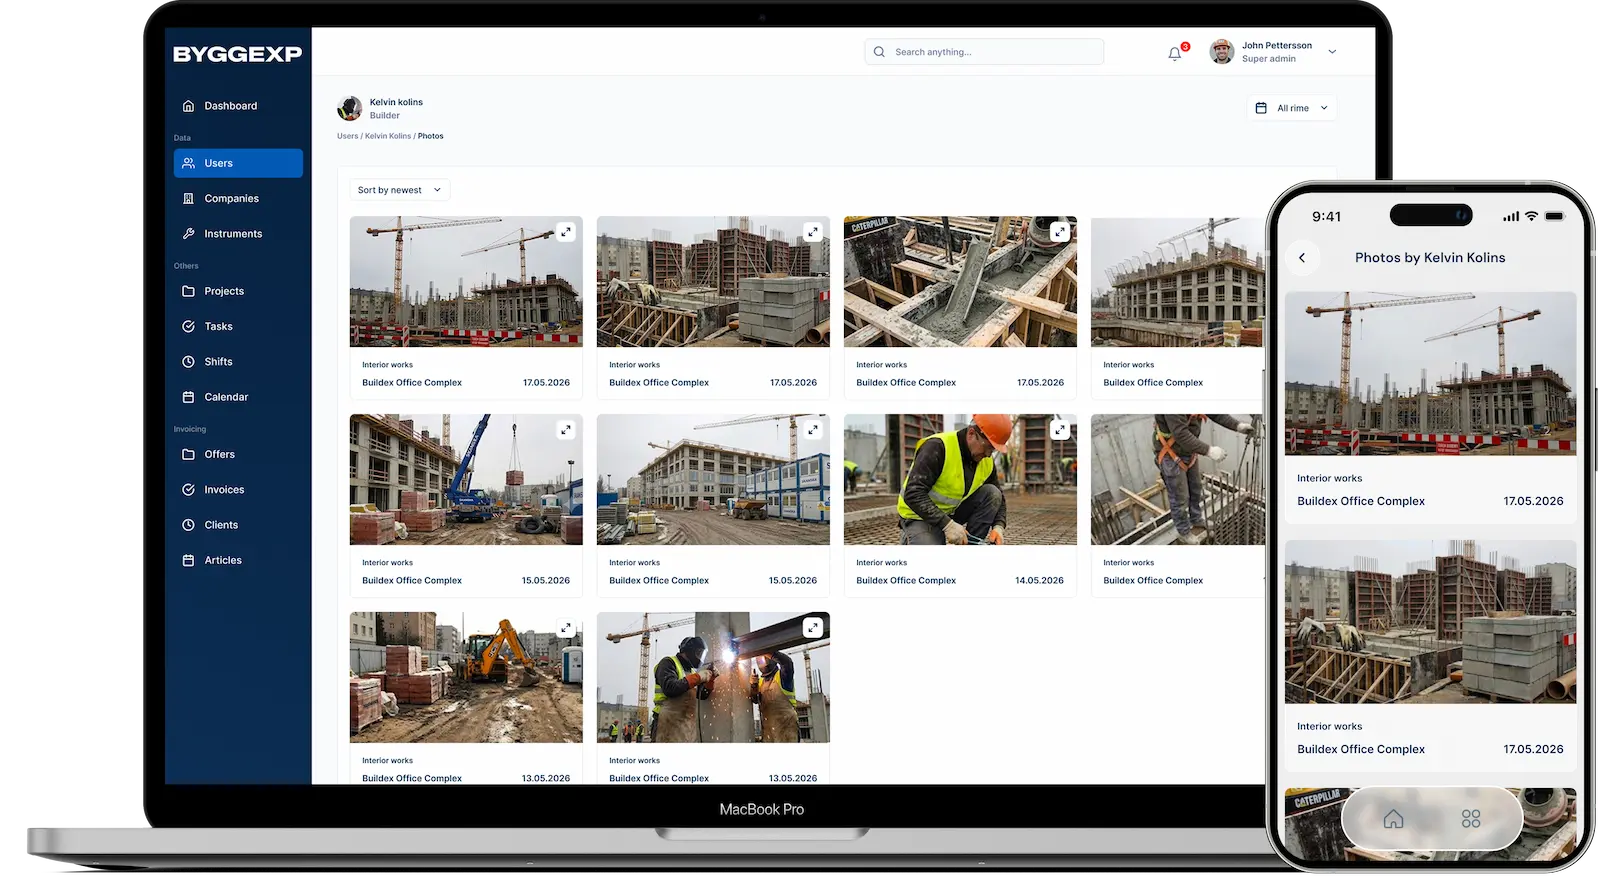Click the 'Search anything...' field

click(x=984, y=52)
